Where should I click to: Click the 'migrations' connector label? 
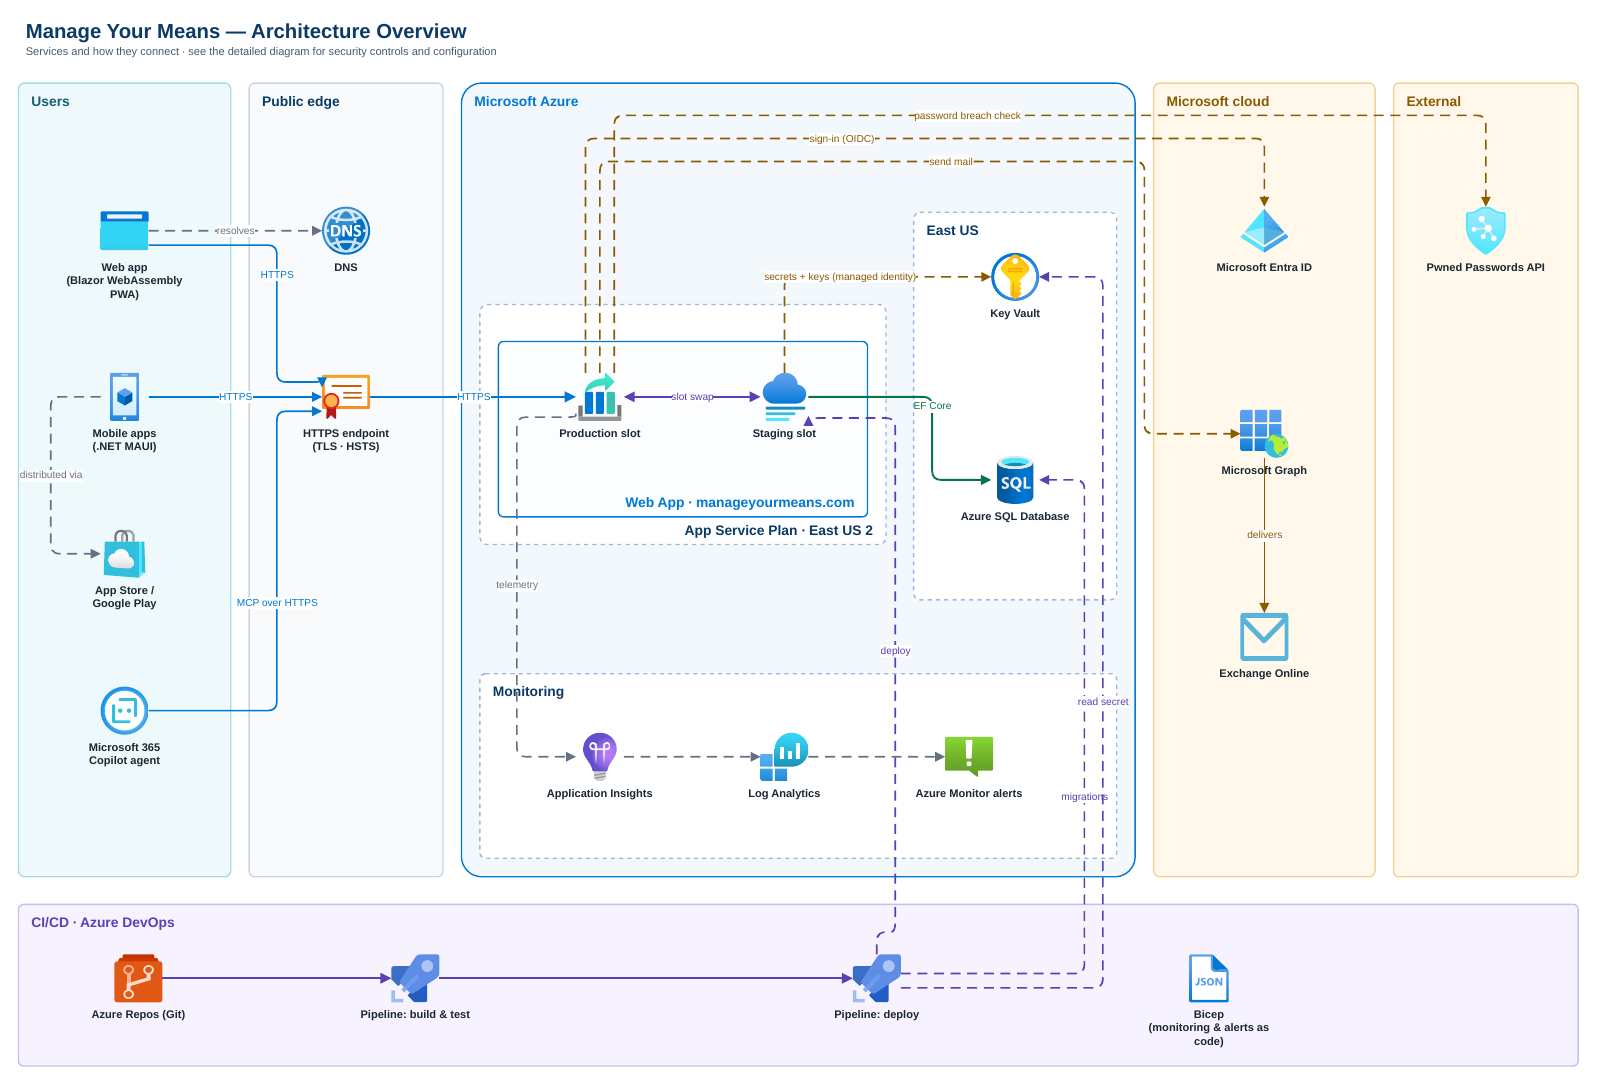click(1084, 797)
